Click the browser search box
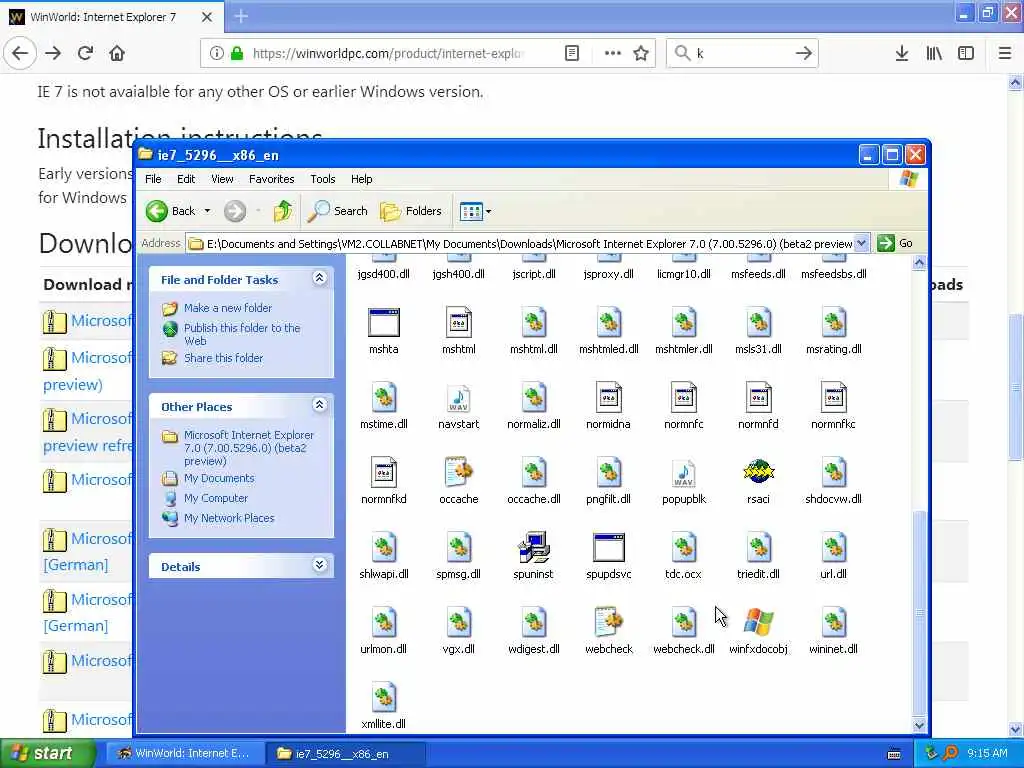Screen dimensions: 1024x768 pos(742,54)
